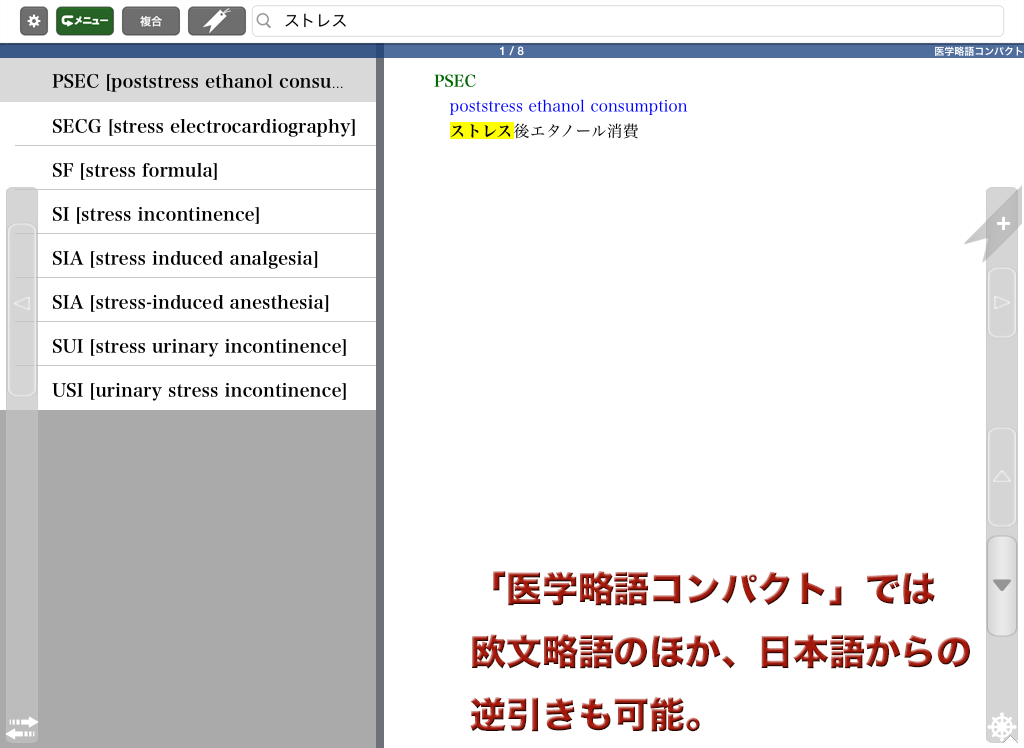Open settings via the gear icon
This screenshot has height=748, width=1024.
click(x=34, y=21)
